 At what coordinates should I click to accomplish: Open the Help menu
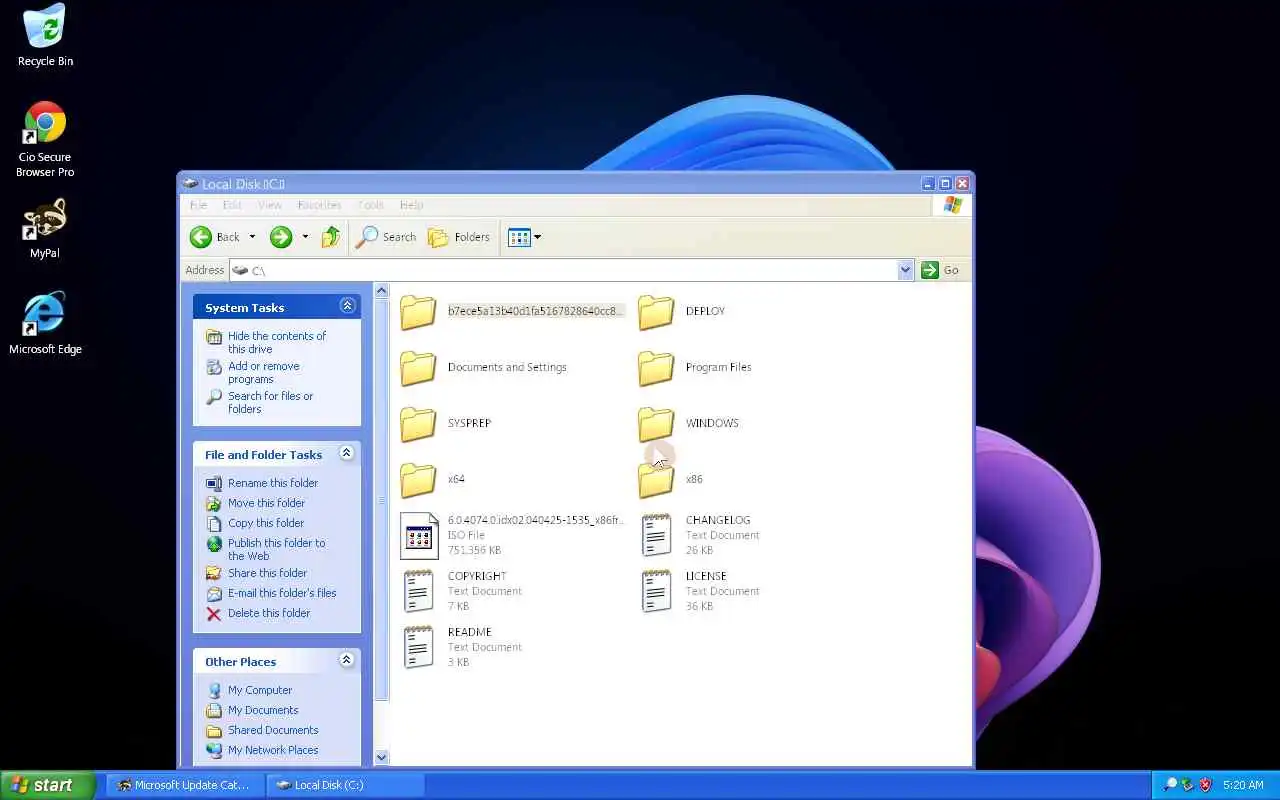point(411,205)
